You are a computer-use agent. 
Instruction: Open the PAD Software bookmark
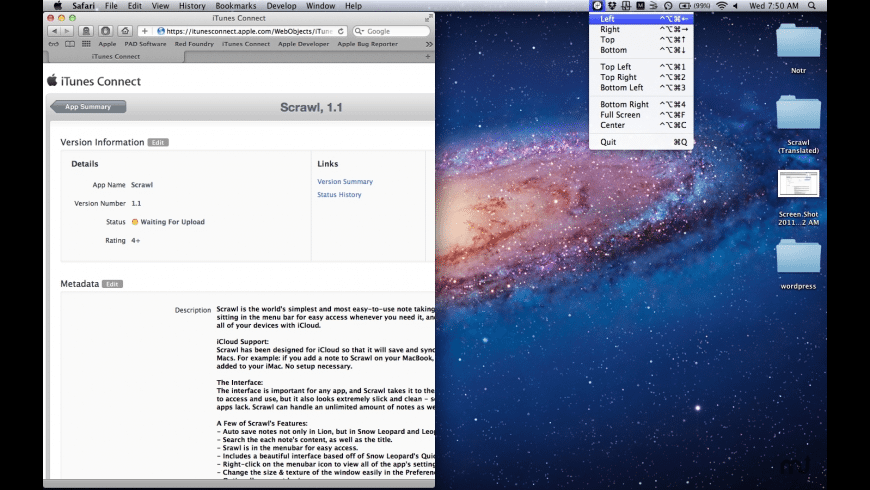point(145,44)
